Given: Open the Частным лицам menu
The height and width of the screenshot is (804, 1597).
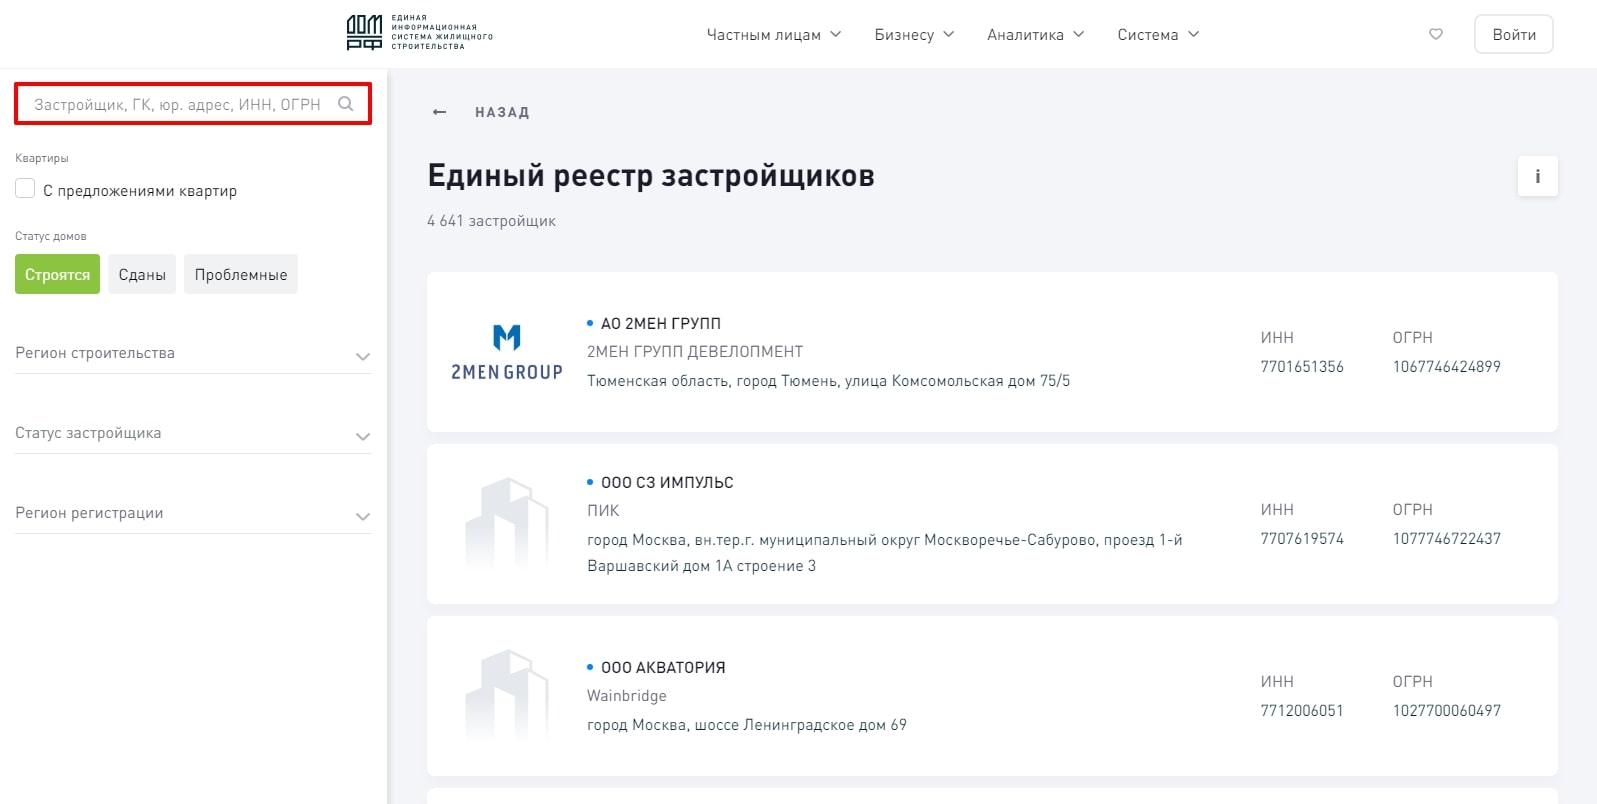Looking at the screenshot, I should (773, 34).
